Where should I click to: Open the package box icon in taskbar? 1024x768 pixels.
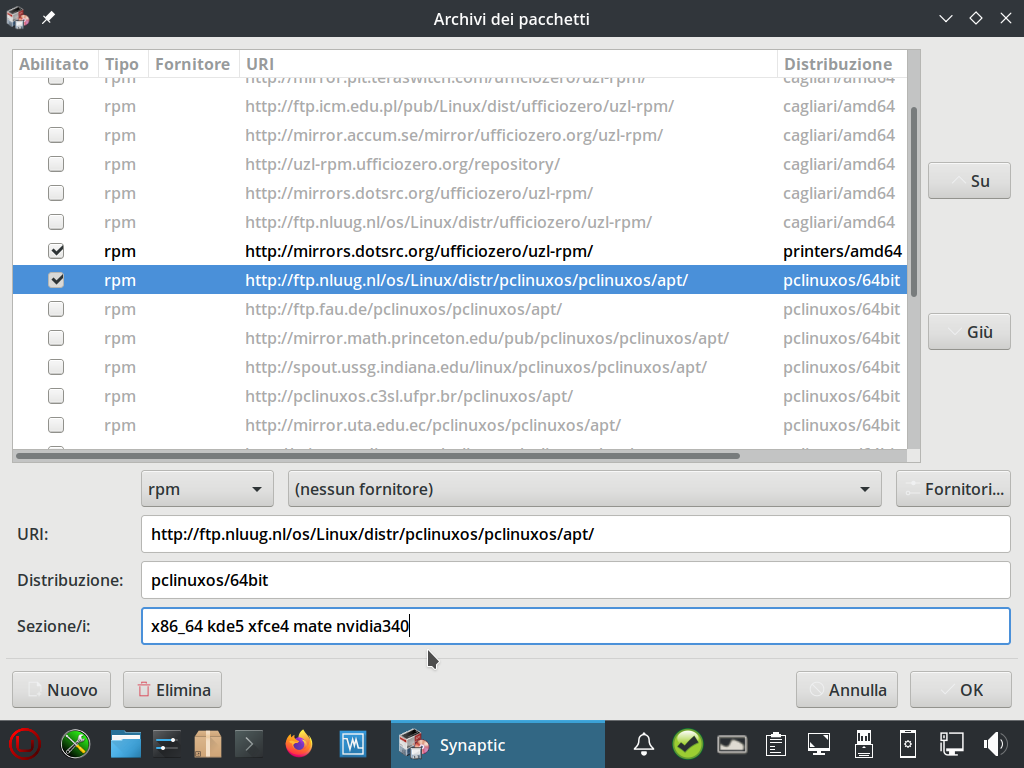point(207,744)
